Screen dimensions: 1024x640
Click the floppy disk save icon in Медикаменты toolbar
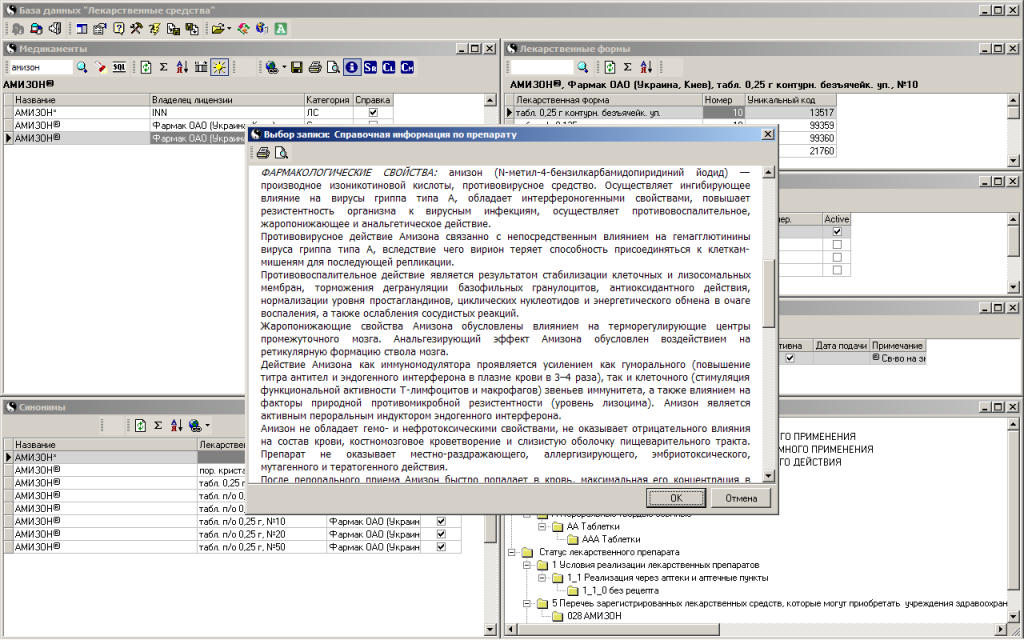click(296, 67)
